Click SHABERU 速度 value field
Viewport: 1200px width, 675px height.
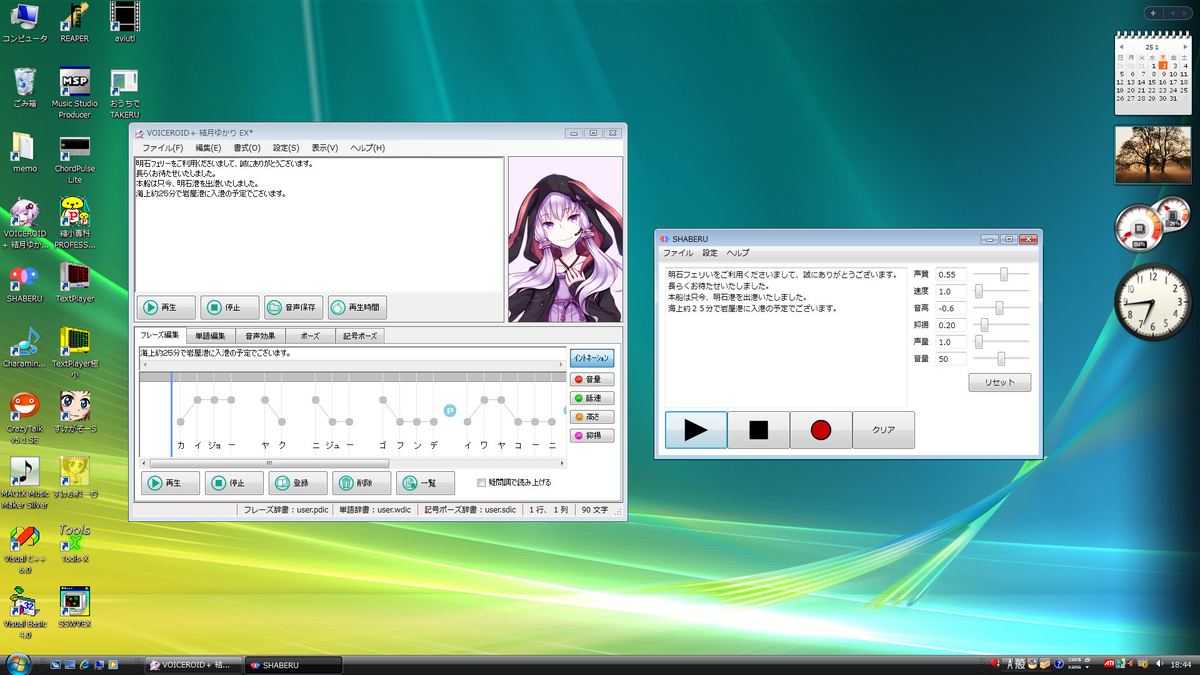click(x=951, y=291)
